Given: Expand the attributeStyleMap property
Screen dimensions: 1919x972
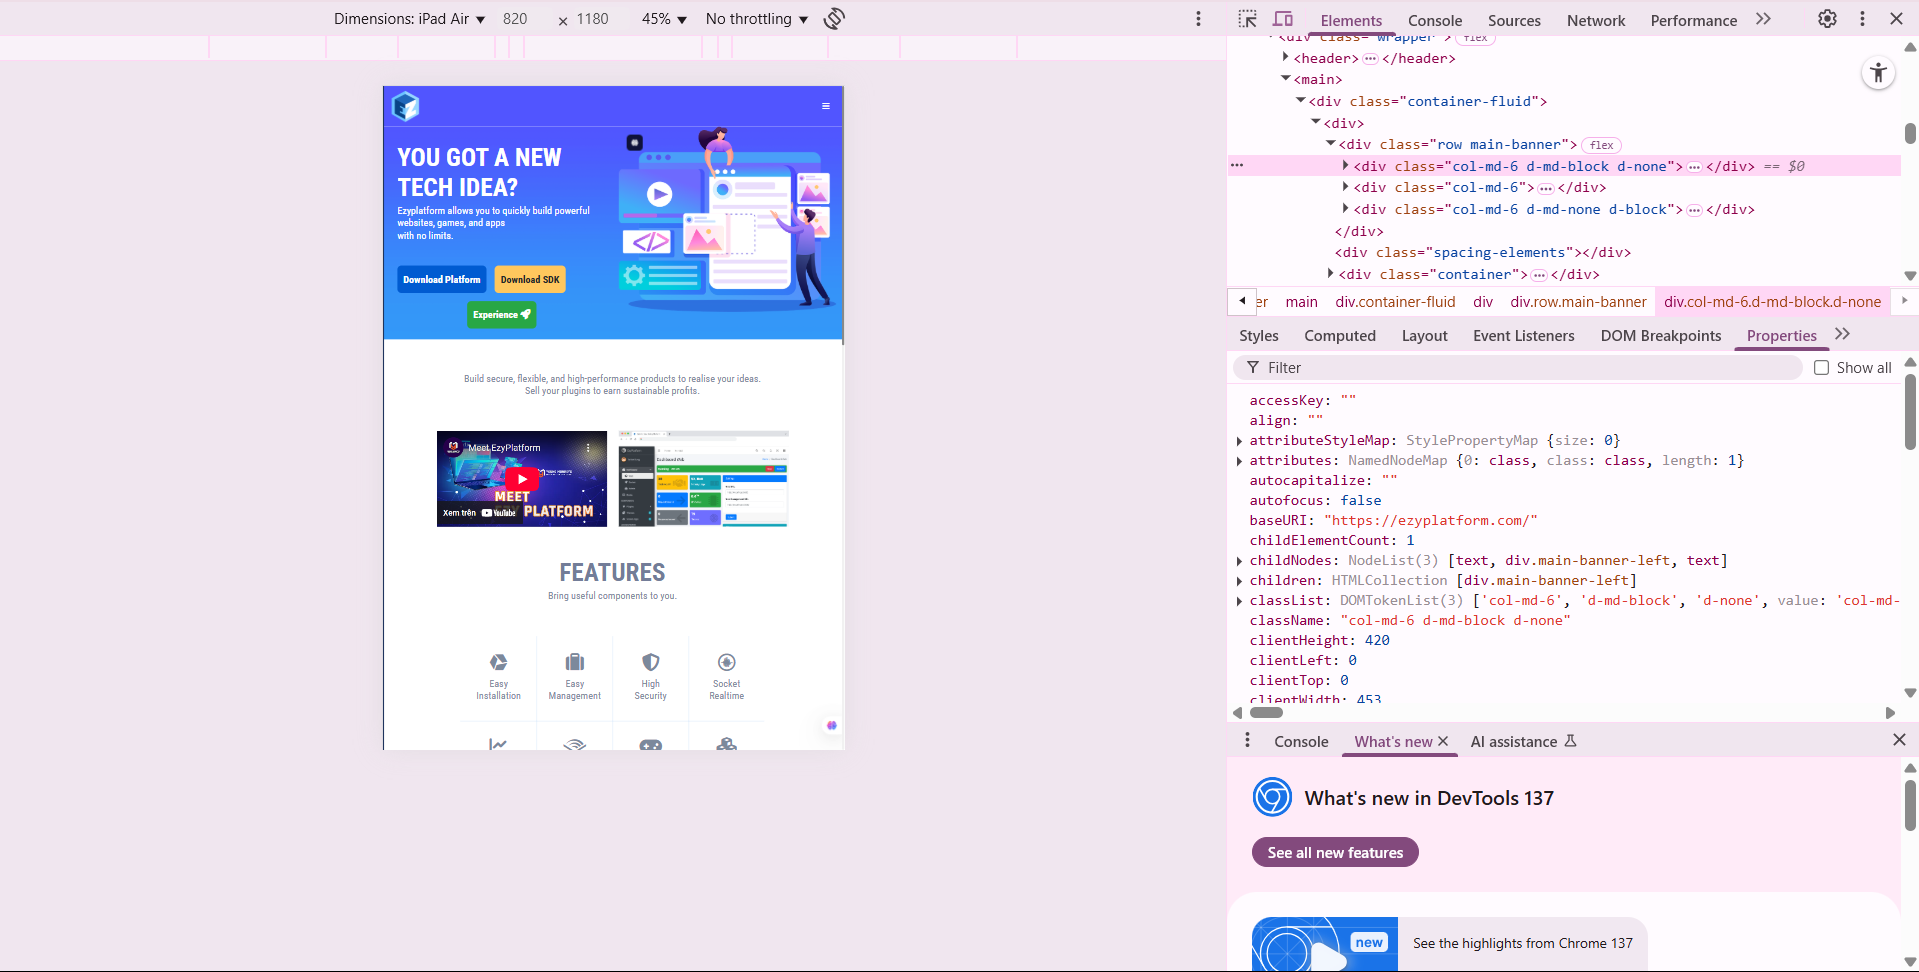Looking at the screenshot, I should coord(1240,441).
